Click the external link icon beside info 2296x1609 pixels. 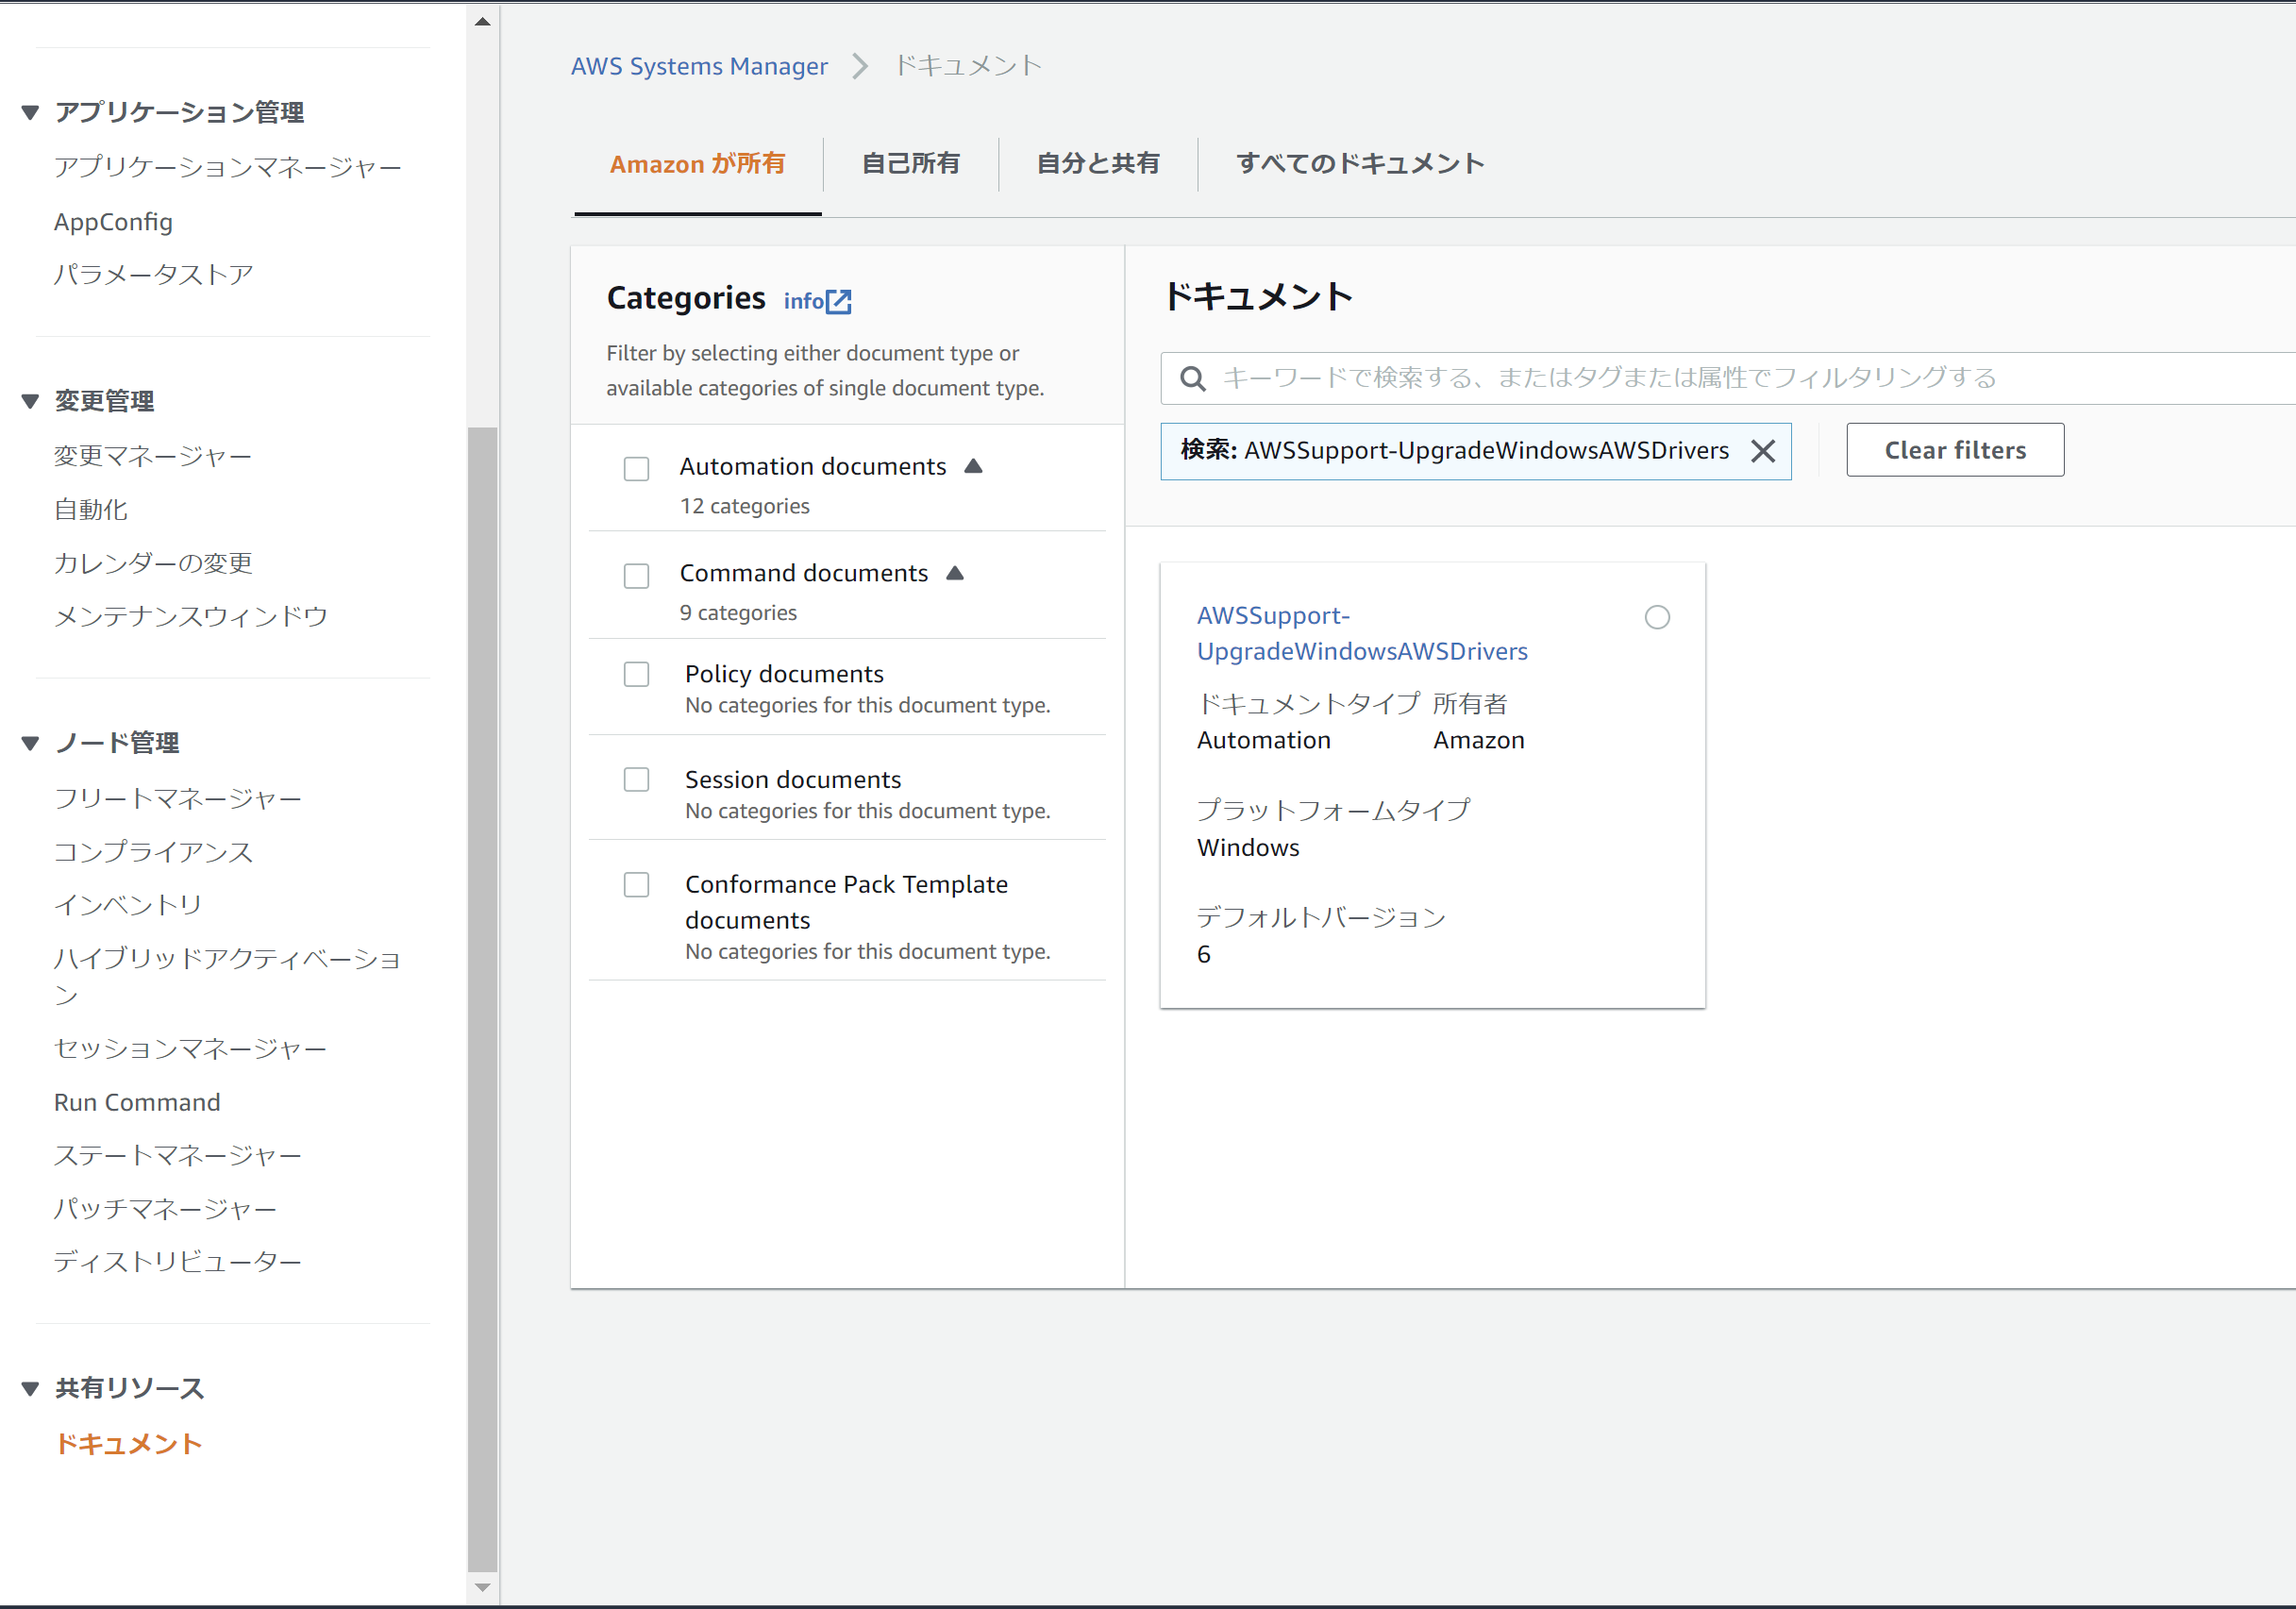(839, 302)
